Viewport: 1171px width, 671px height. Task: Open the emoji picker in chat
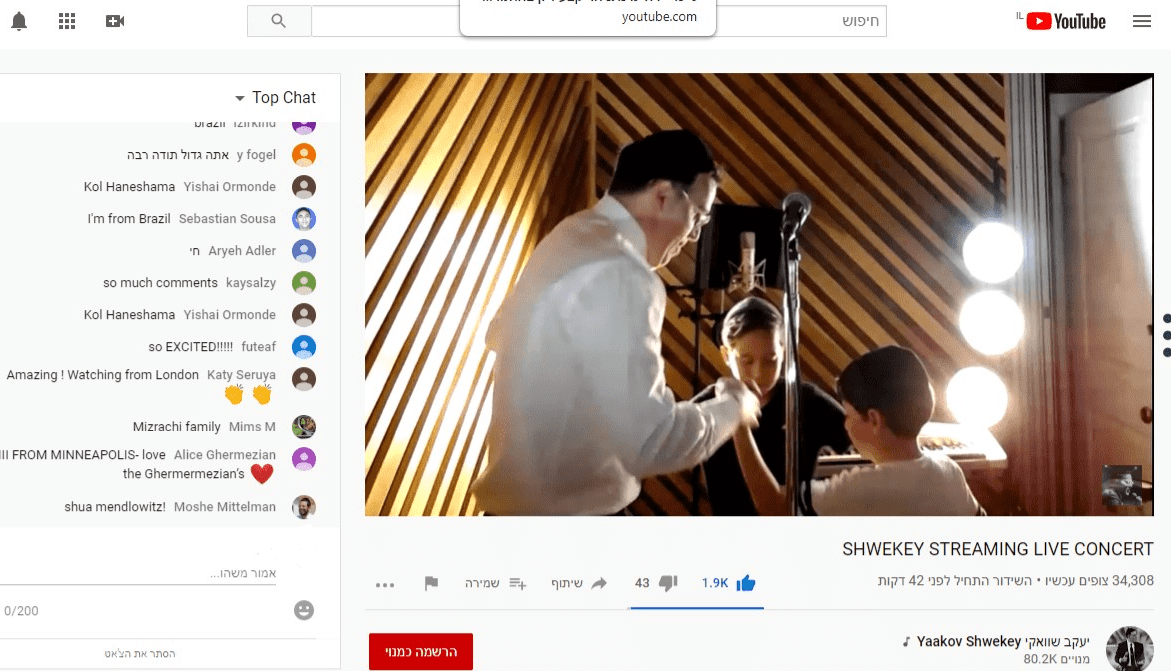(x=304, y=610)
